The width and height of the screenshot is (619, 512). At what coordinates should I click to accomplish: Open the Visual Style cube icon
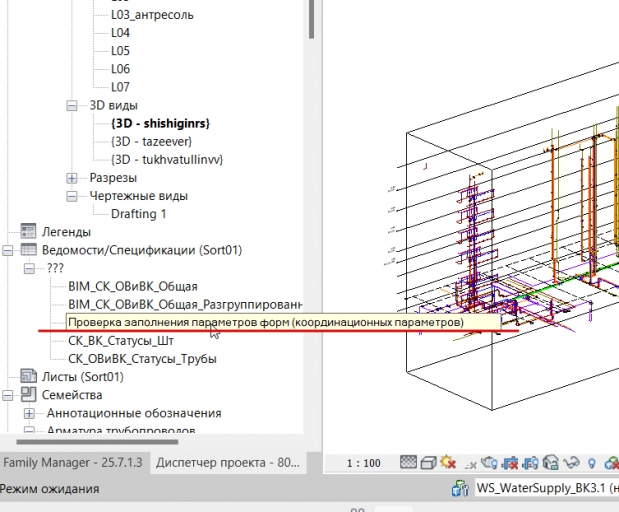[x=428, y=463]
